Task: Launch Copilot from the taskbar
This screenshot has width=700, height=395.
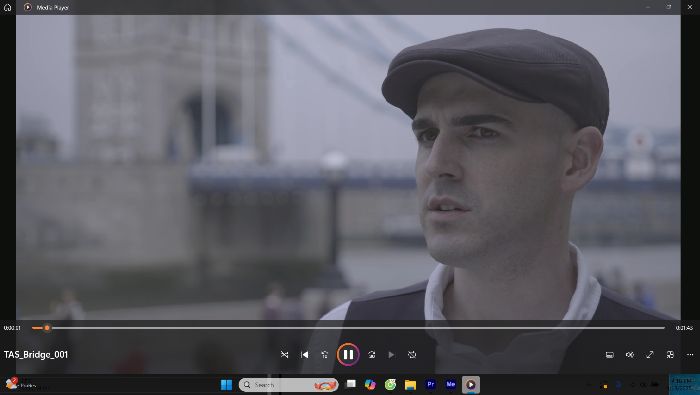Action: [x=370, y=385]
